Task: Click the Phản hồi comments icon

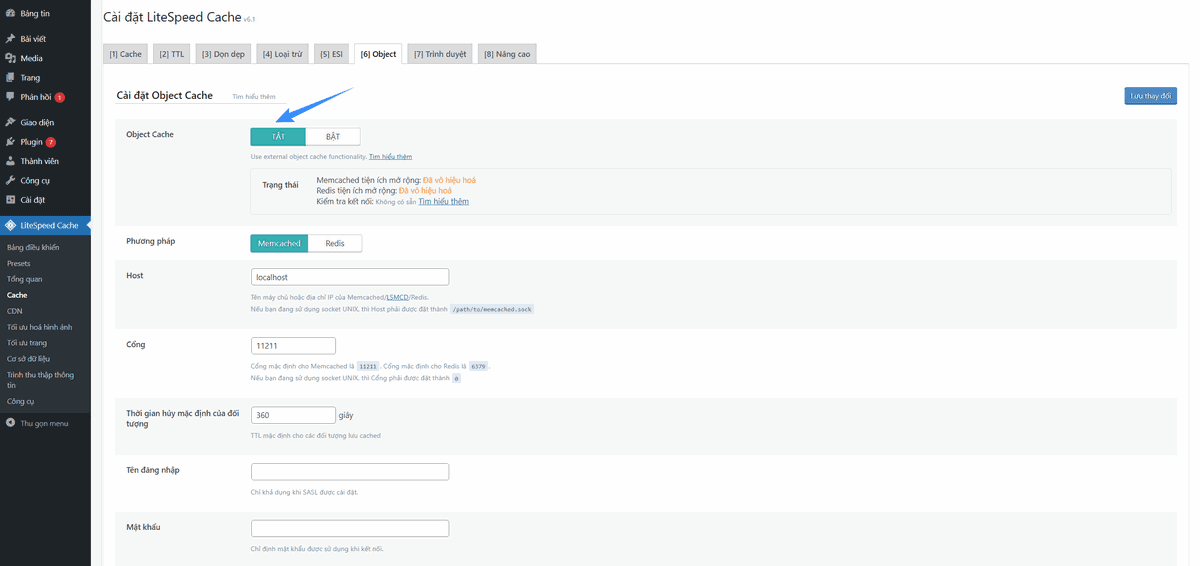Action: pyautogui.click(x=10, y=97)
